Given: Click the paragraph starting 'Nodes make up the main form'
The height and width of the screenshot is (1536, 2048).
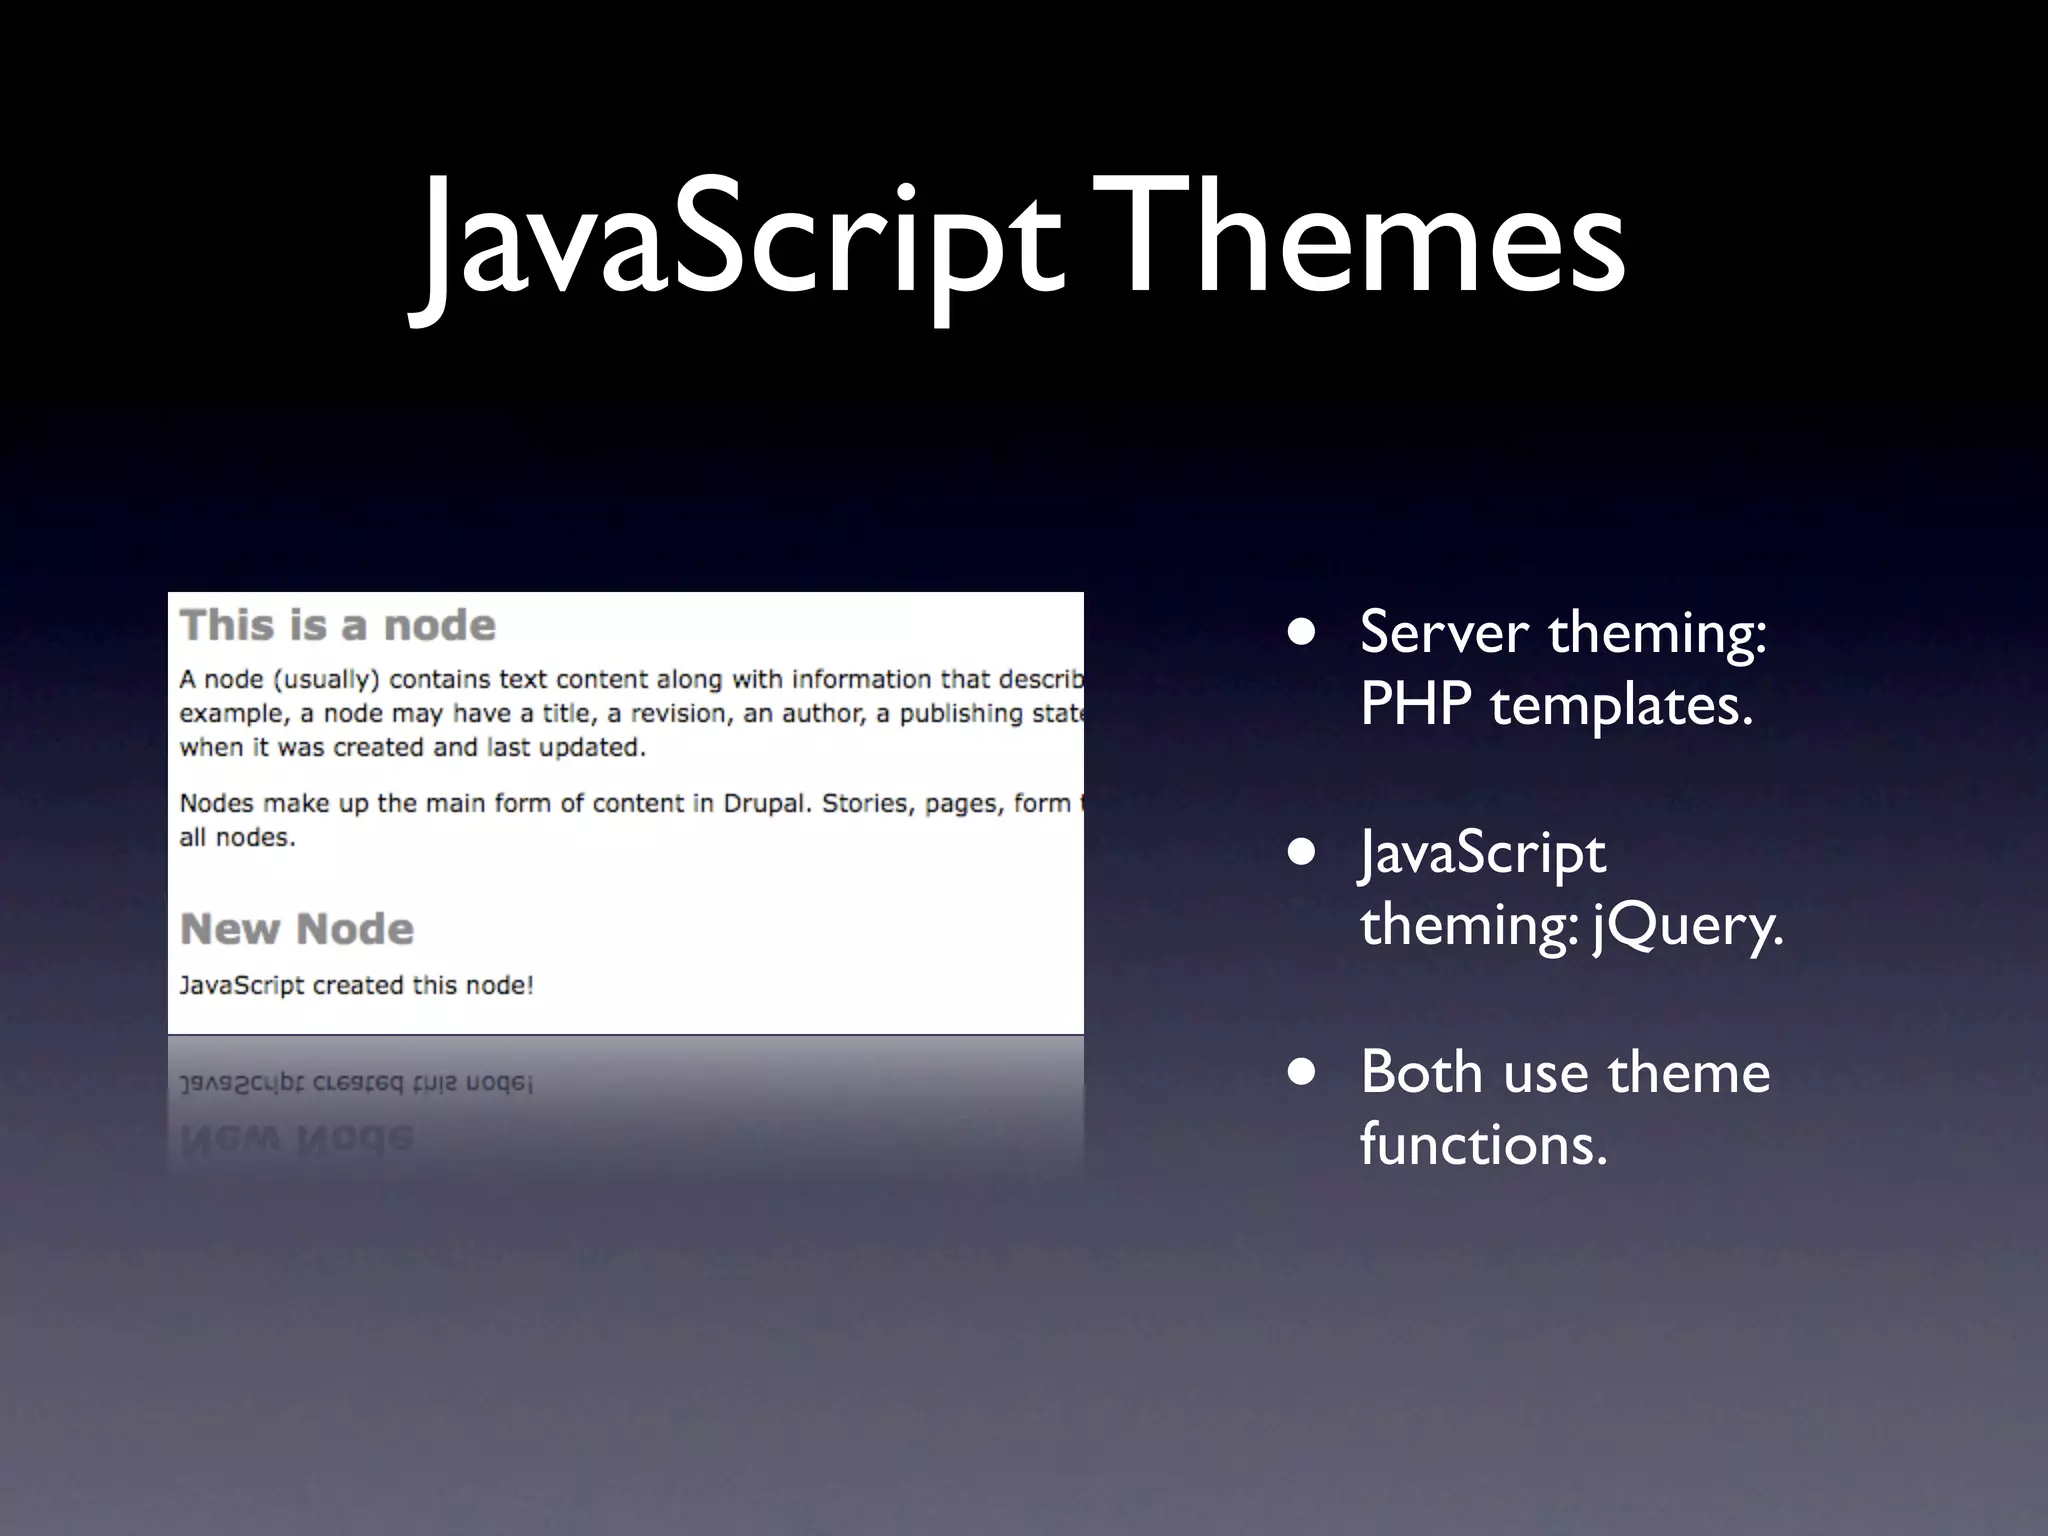Looking at the screenshot, I should 631,820.
